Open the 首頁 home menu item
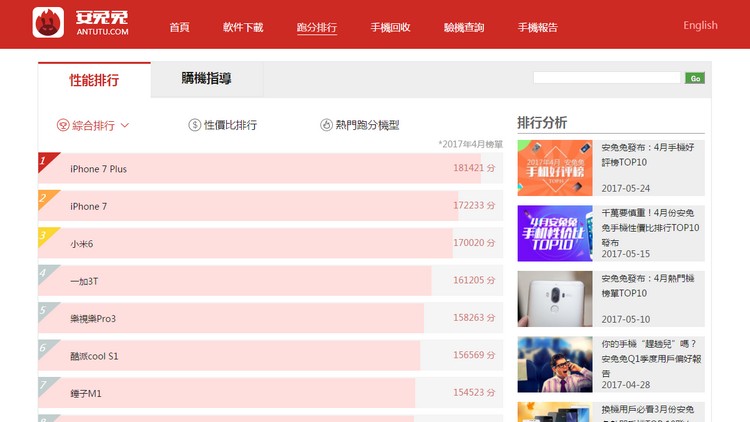750x422 pixels. point(179,27)
